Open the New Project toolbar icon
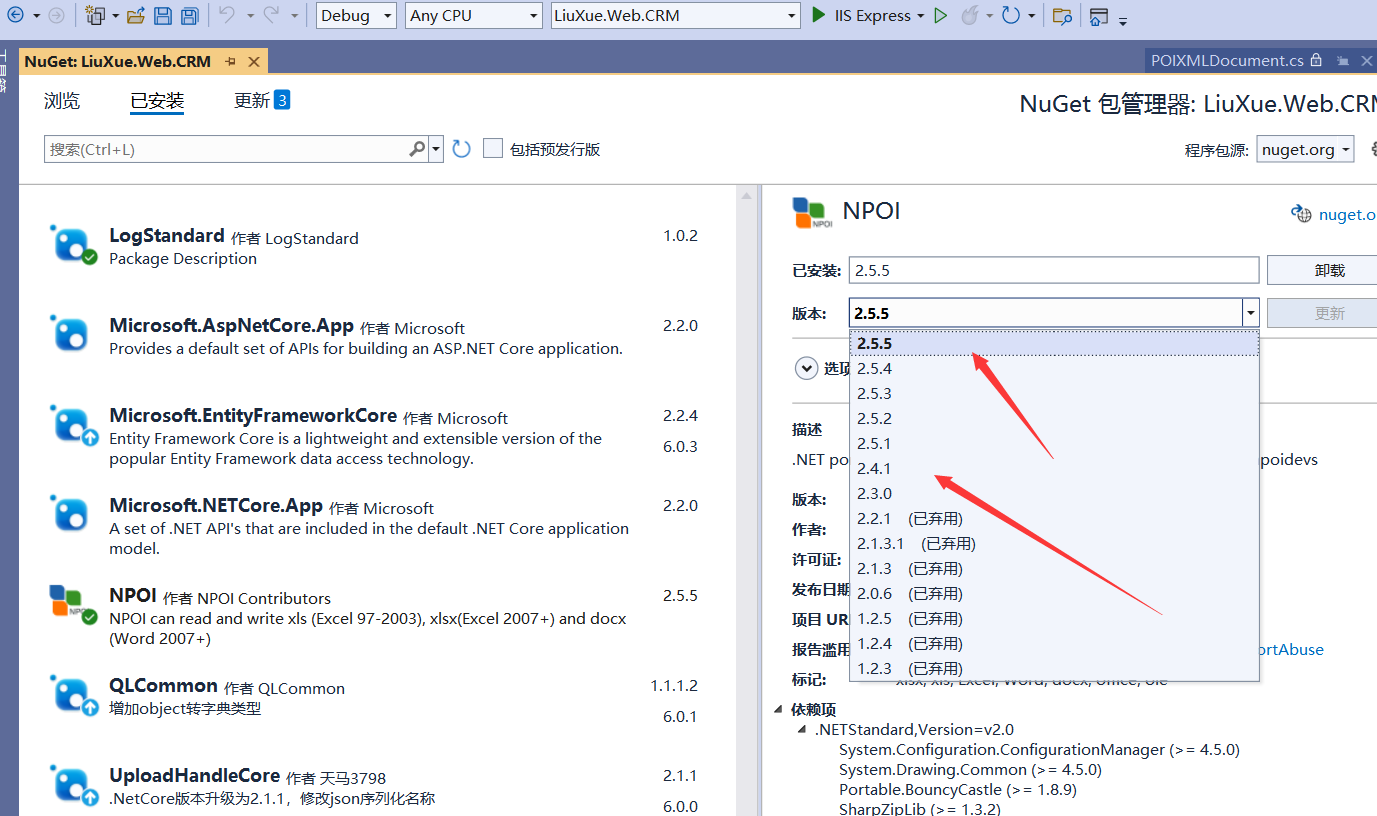The height and width of the screenshot is (816, 1377). (96, 16)
